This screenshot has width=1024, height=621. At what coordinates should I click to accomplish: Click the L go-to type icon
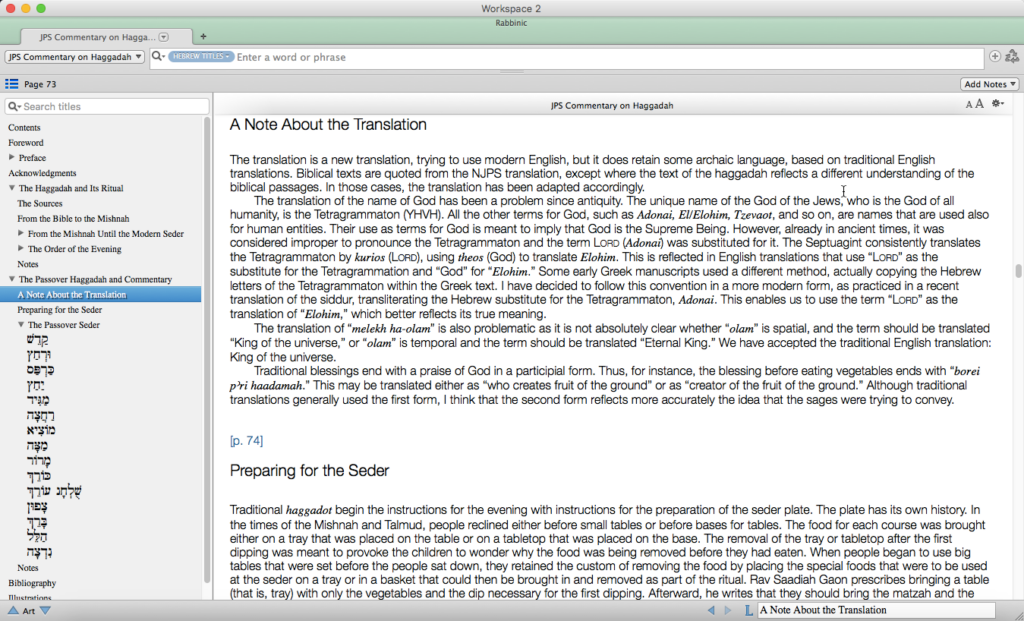point(748,610)
